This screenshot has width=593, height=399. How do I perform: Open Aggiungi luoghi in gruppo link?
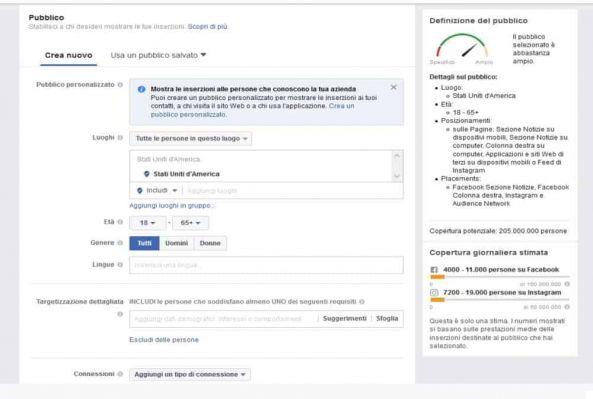[171, 206]
